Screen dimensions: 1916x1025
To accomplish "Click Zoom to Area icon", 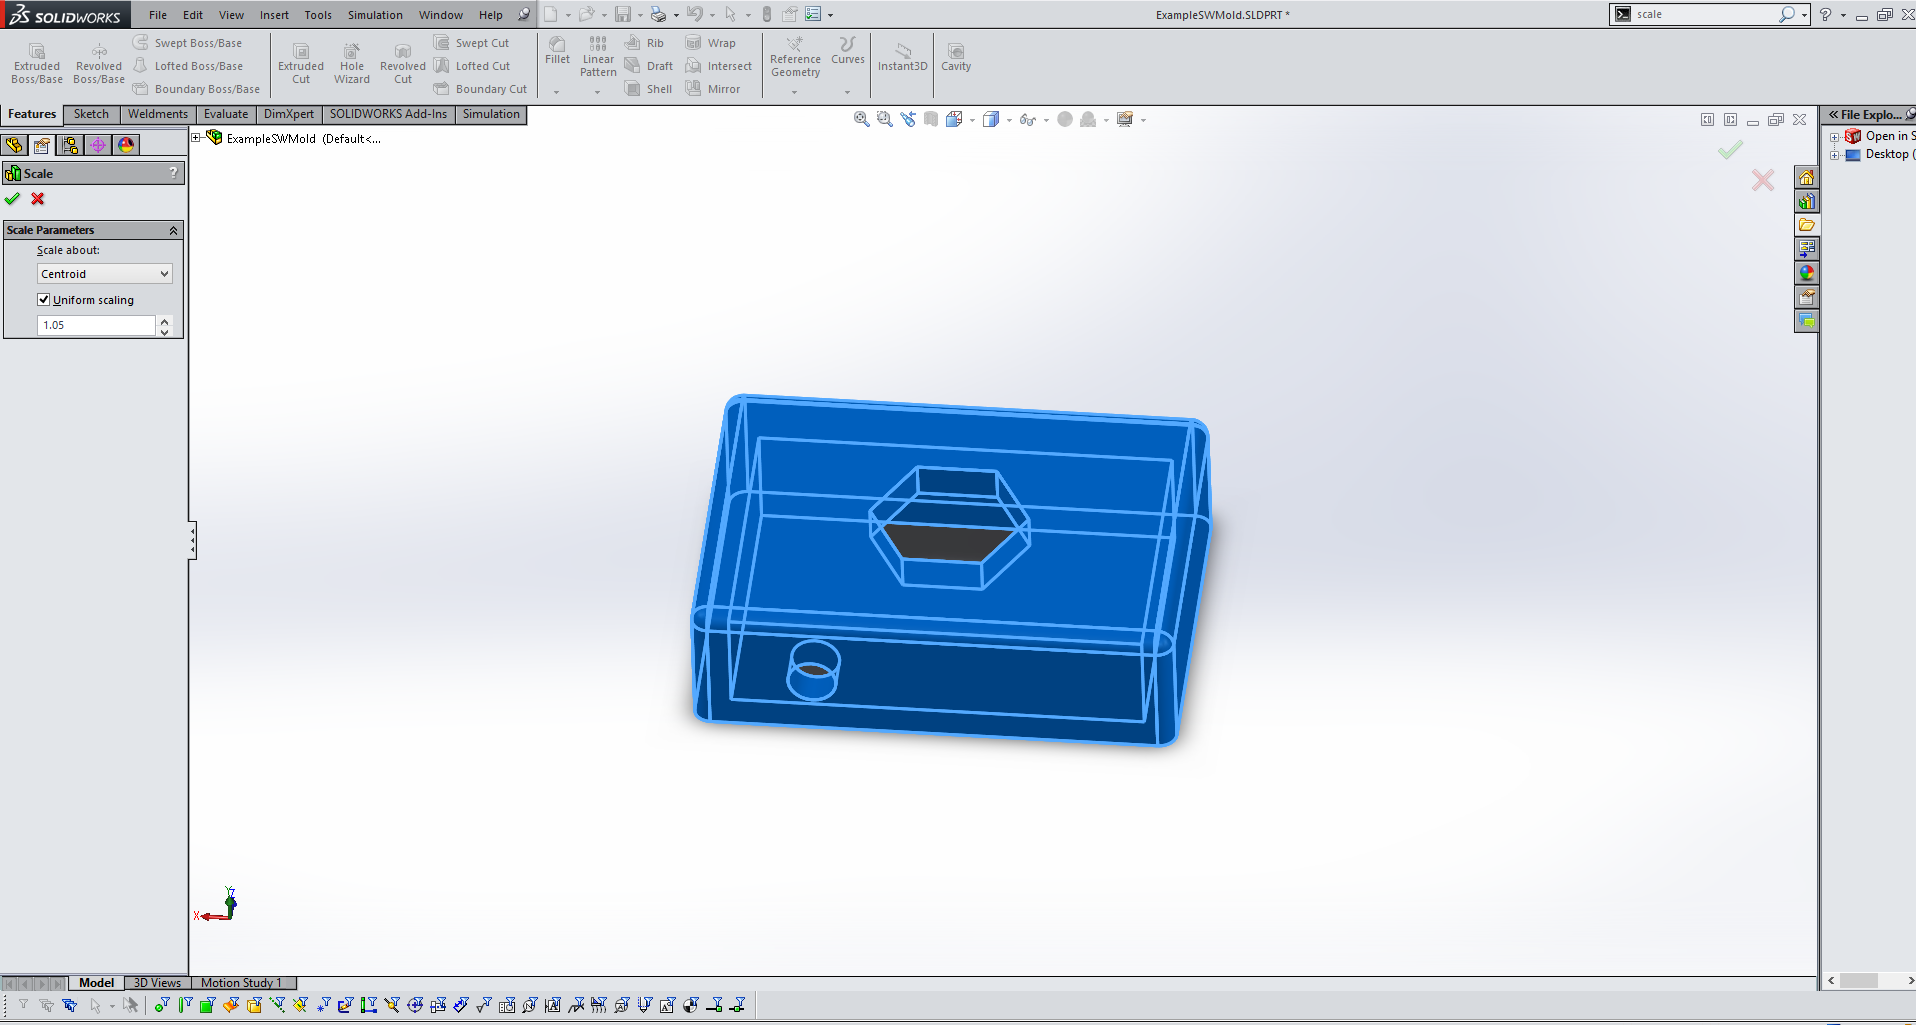I will click(884, 119).
